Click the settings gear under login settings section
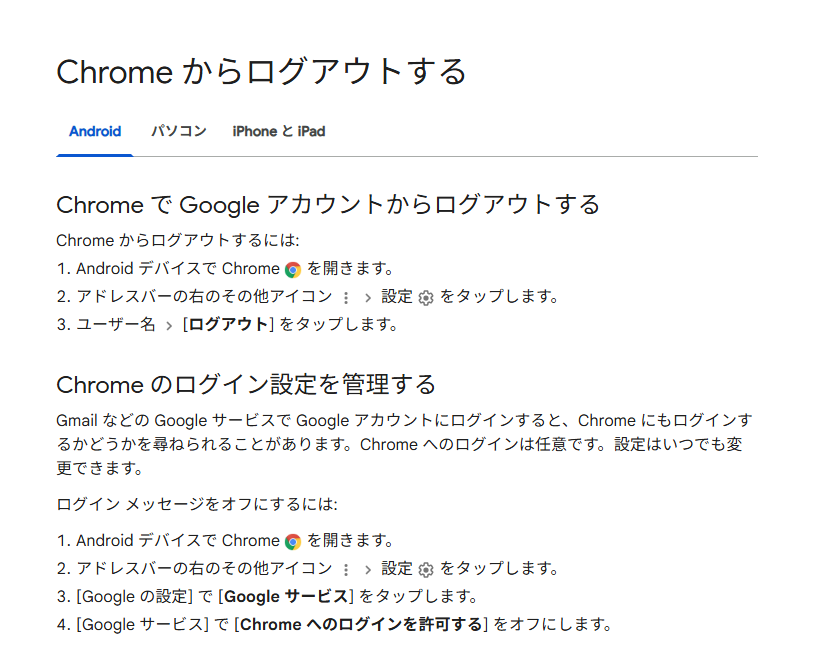This screenshot has height=654, width=815. [x=426, y=569]
